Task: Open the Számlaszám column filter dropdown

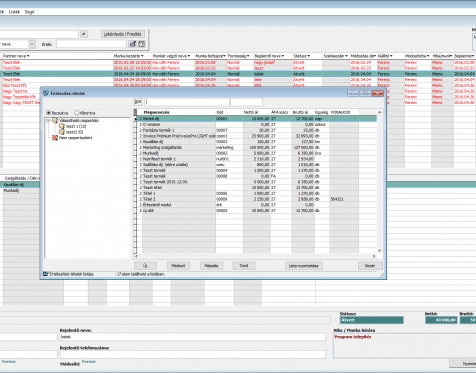Action: tap(346, 56)
